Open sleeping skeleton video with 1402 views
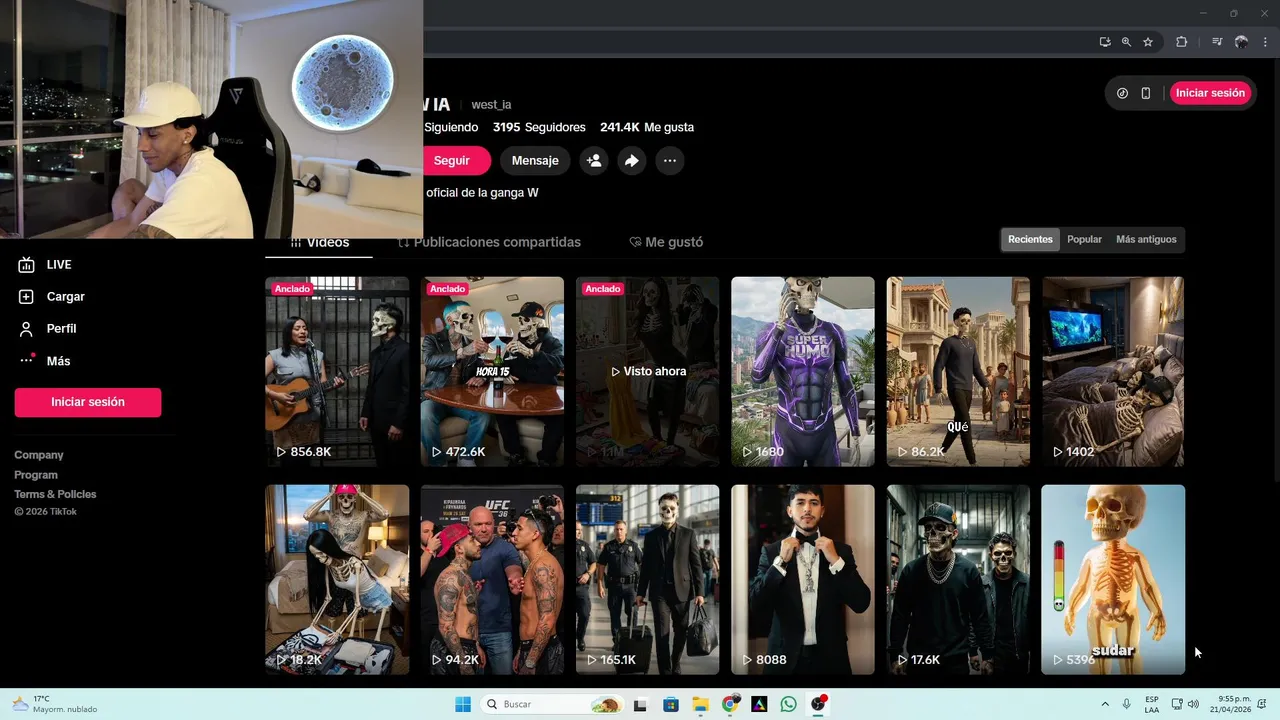1280x720 pixels. point(1113,372)
